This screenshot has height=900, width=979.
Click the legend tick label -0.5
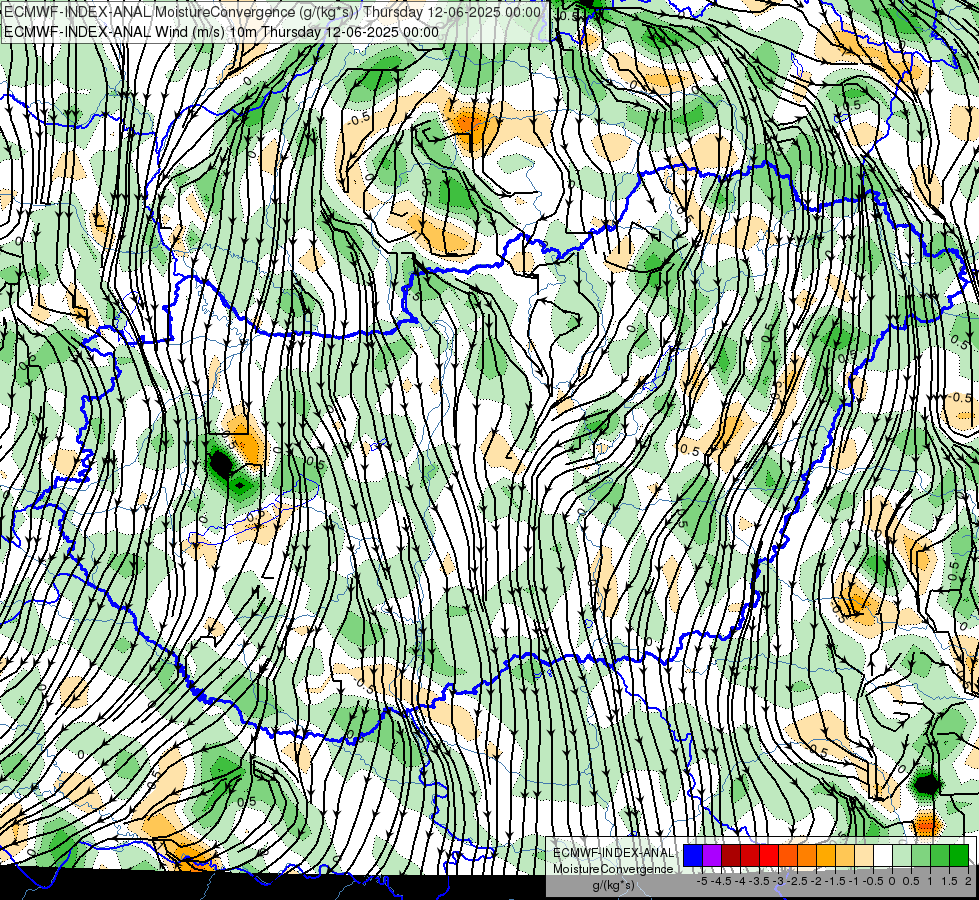click(x=873, y=881)
